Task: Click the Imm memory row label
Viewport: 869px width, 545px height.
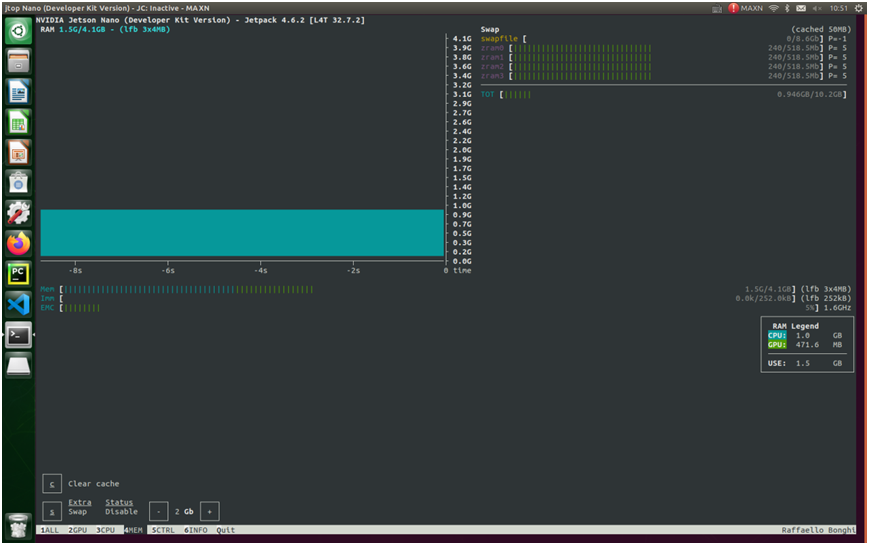Action: 47,298
